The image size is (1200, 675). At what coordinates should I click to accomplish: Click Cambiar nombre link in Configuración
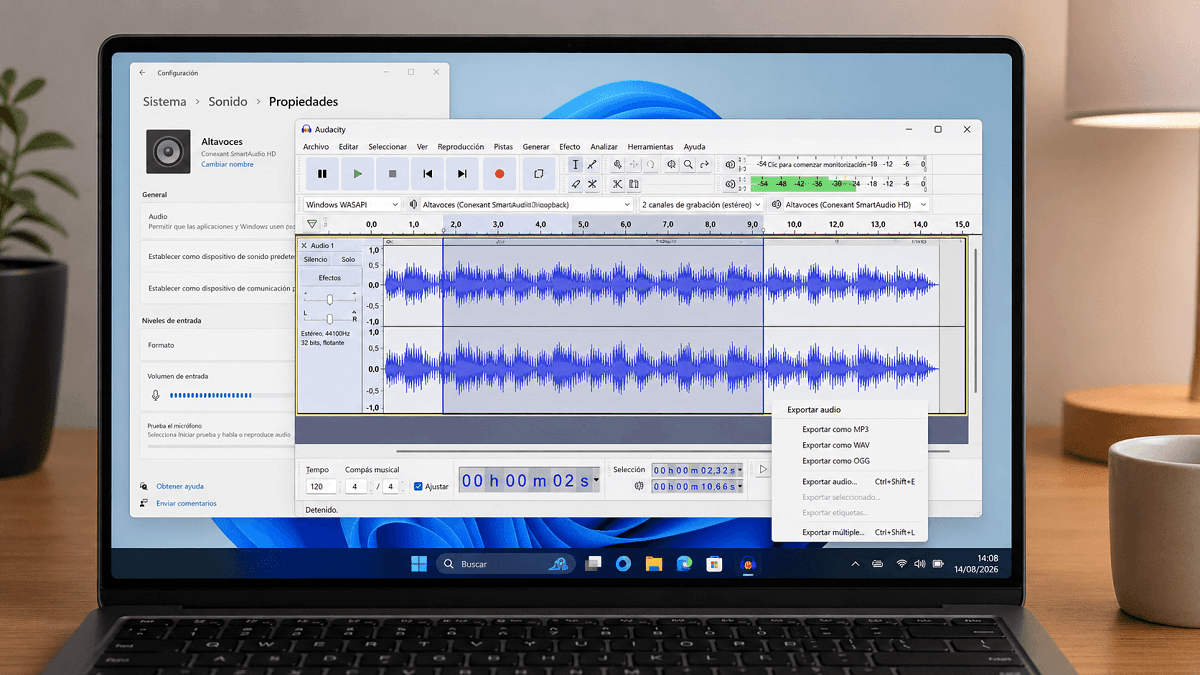(227, 164)
